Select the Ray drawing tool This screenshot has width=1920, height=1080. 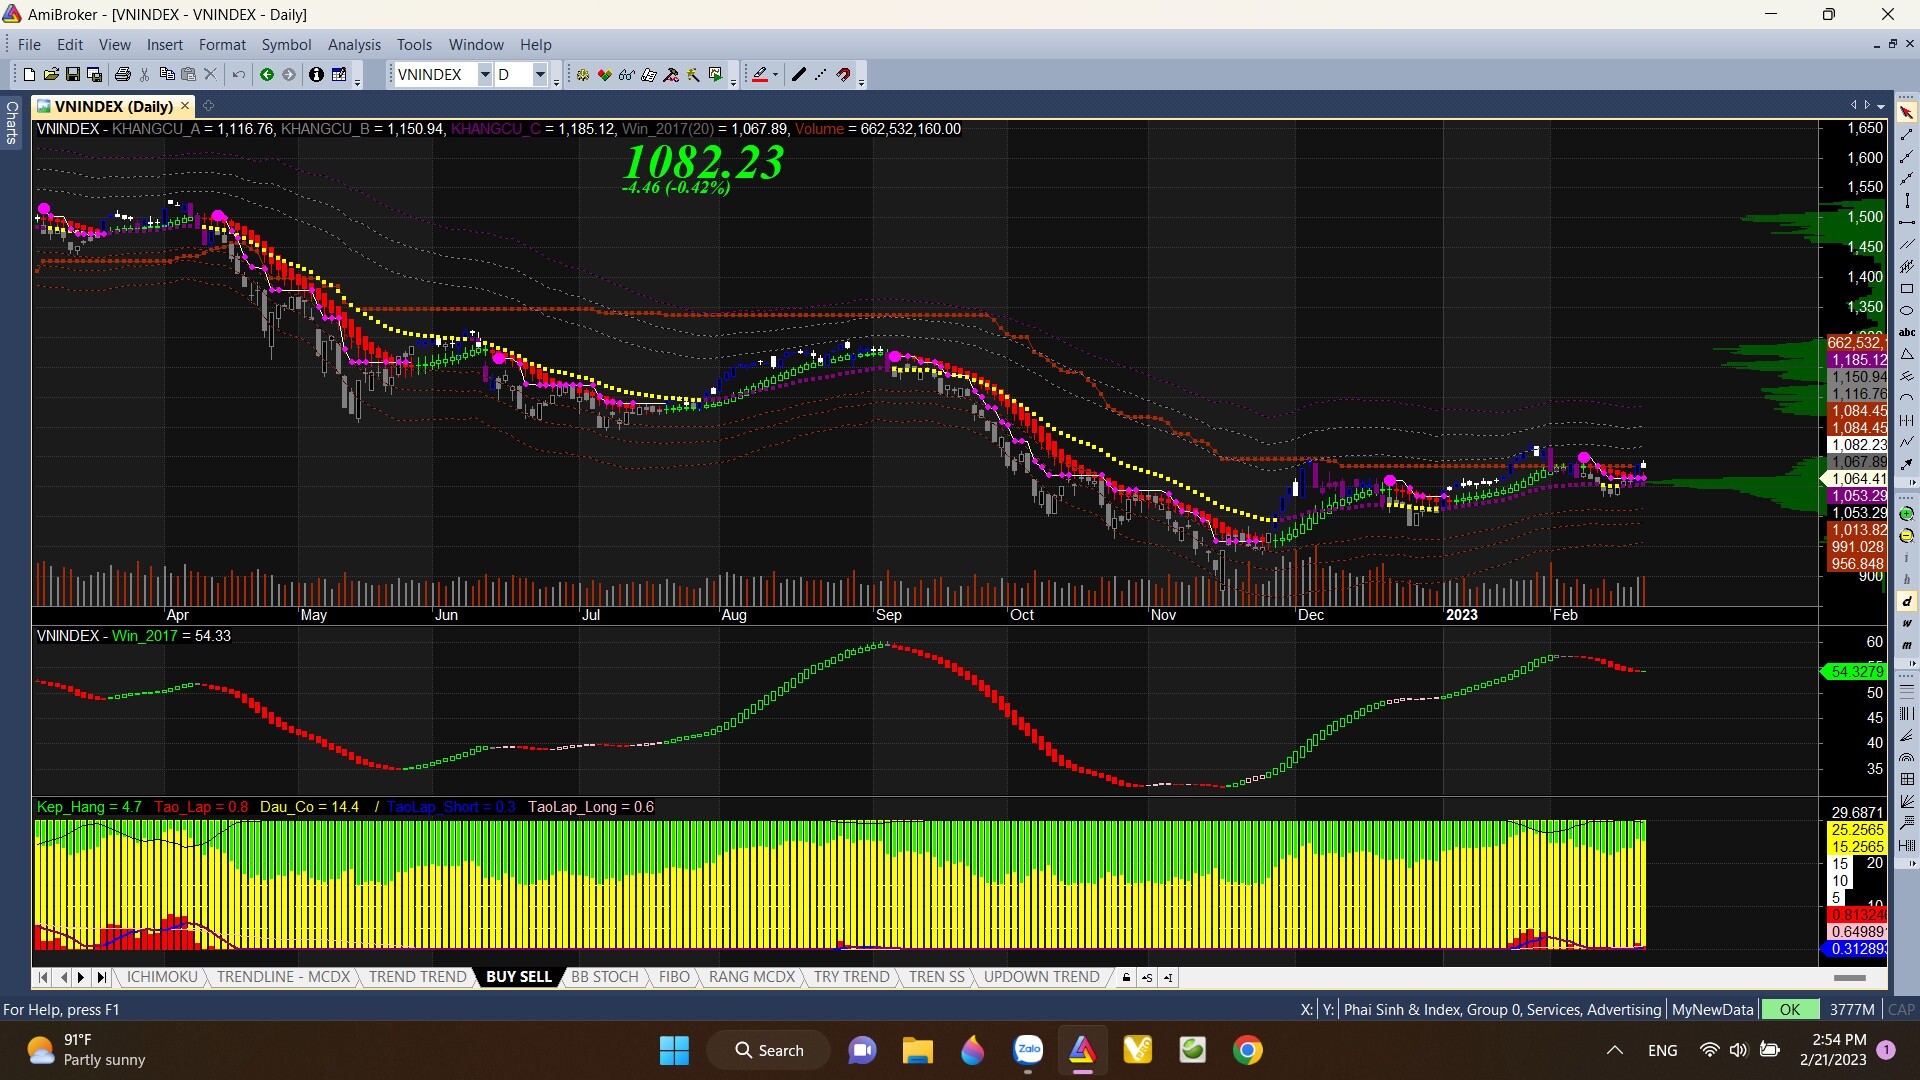1907,157
